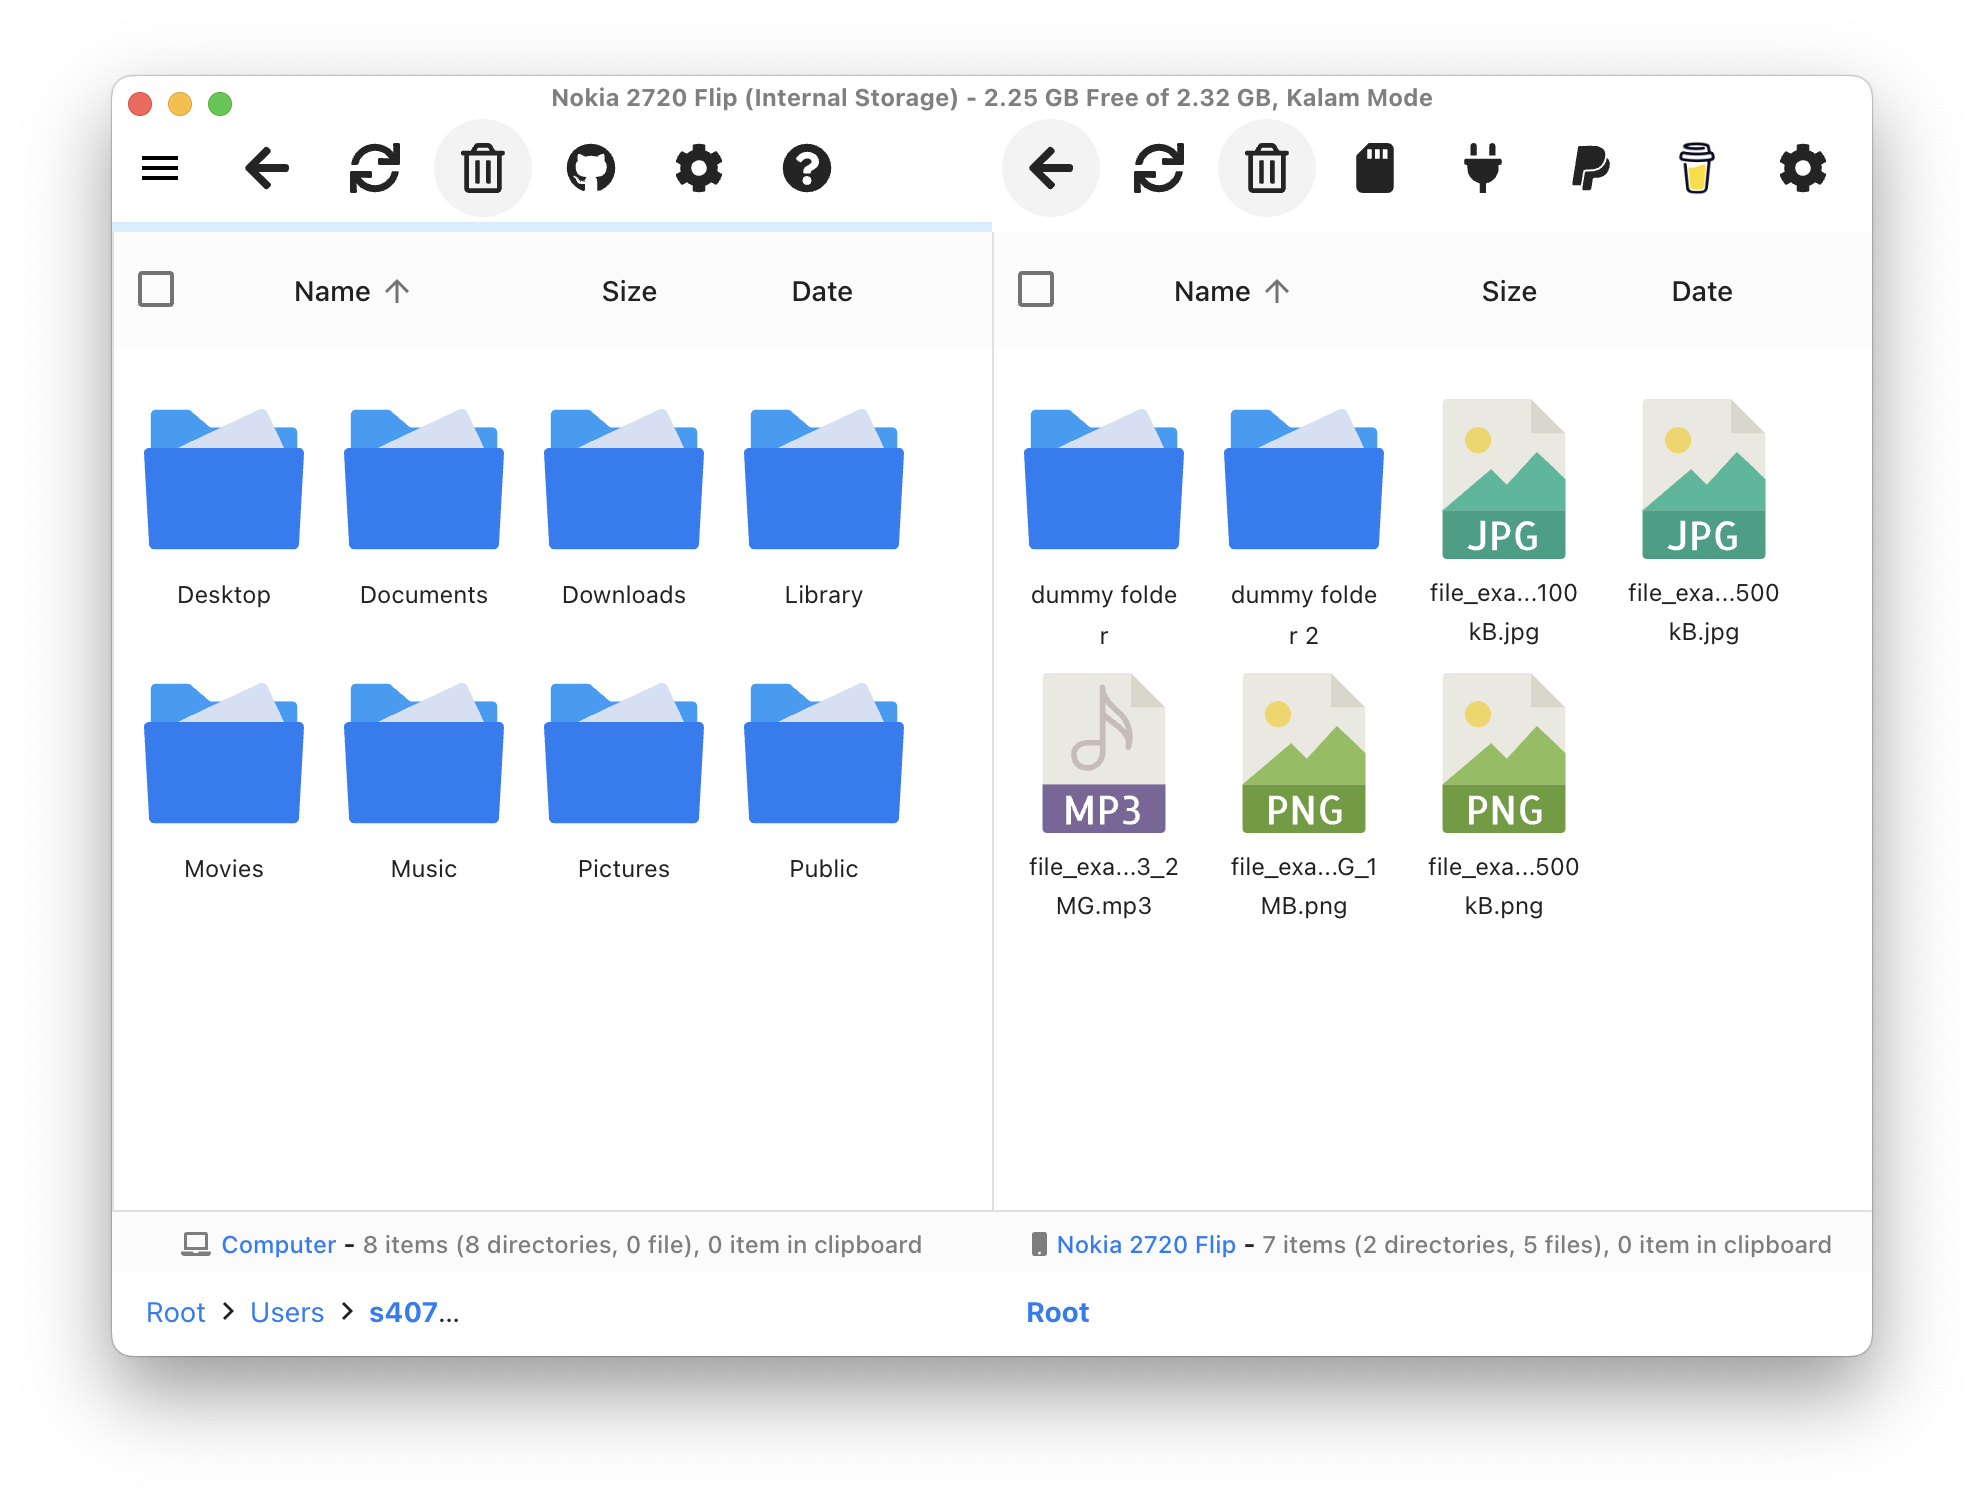The height and width of the screenshot is (1504, 1984).
Task: Click the GitHub icon in toolbar
Action: click(591, 168)
